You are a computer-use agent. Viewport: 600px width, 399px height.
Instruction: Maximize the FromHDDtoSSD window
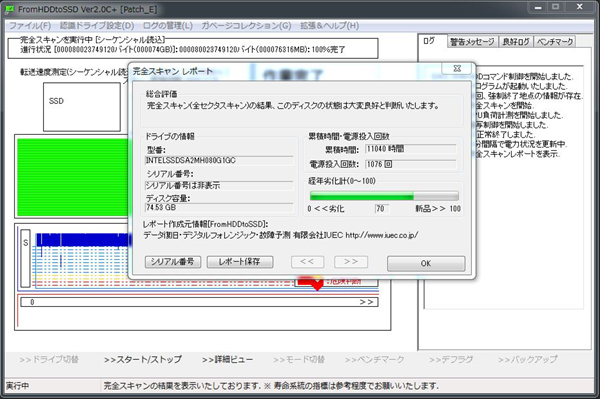coord(555,7)
